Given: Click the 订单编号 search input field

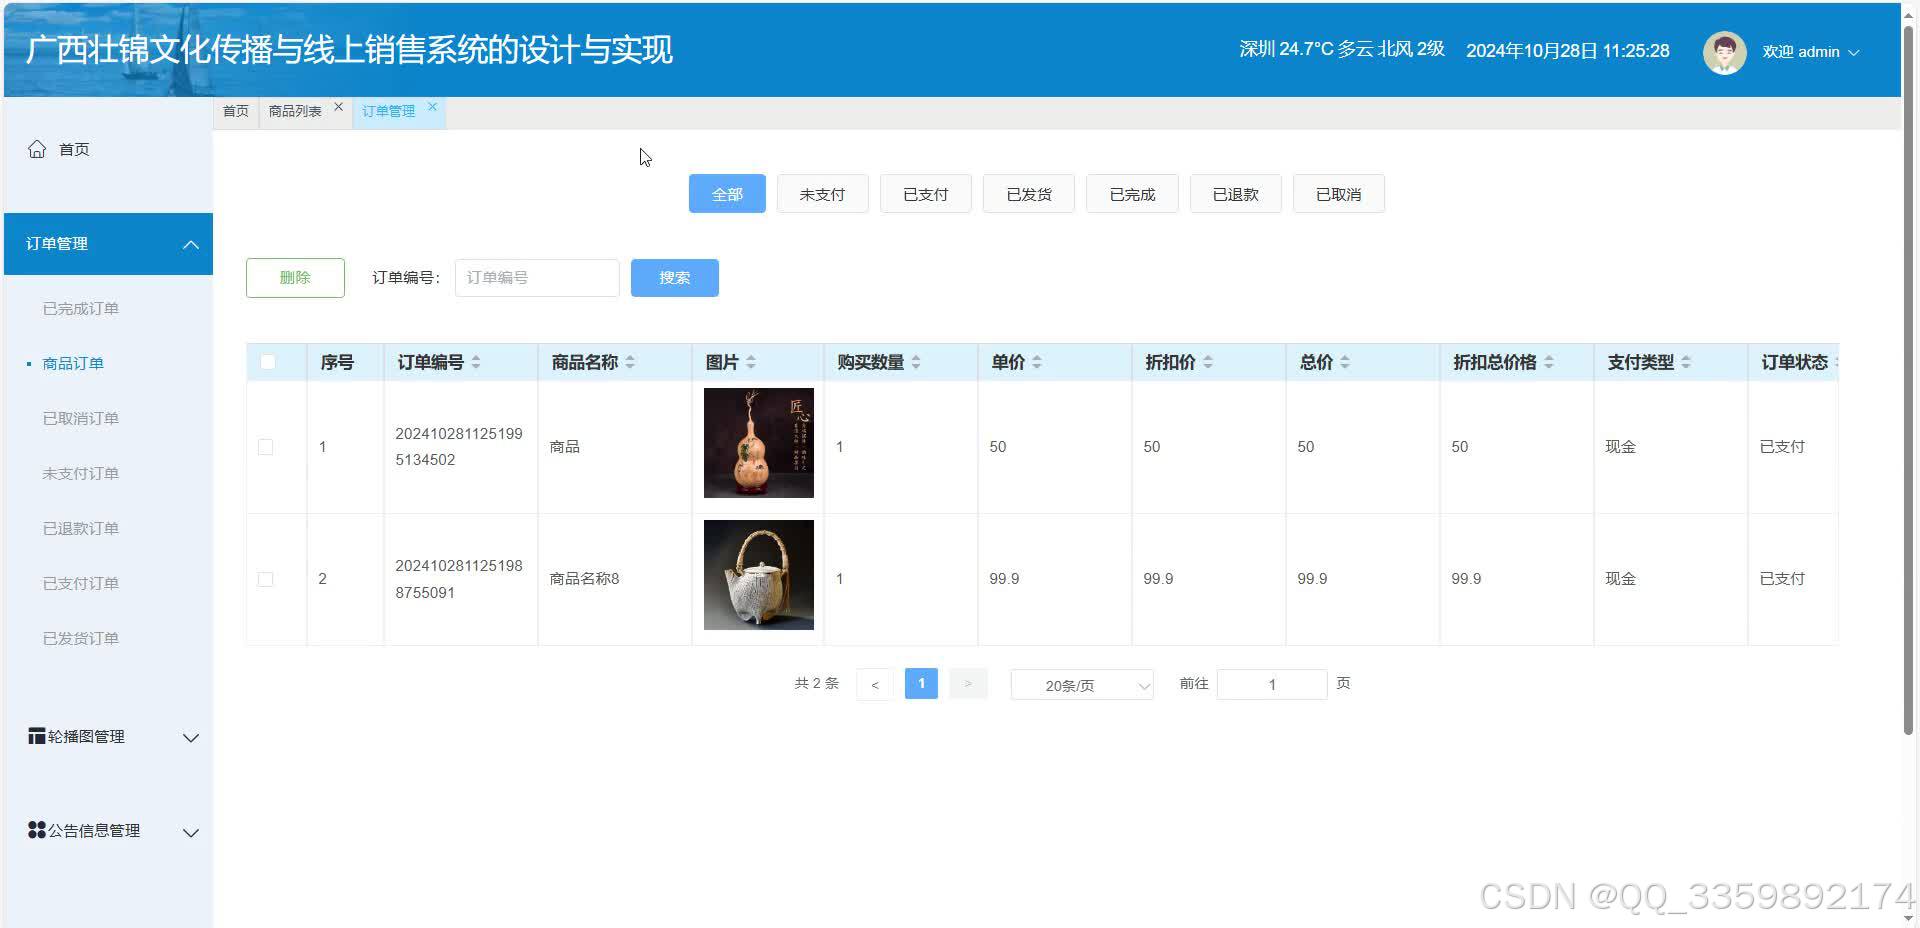Looking at the screenshot, I should tap(536, 277).
